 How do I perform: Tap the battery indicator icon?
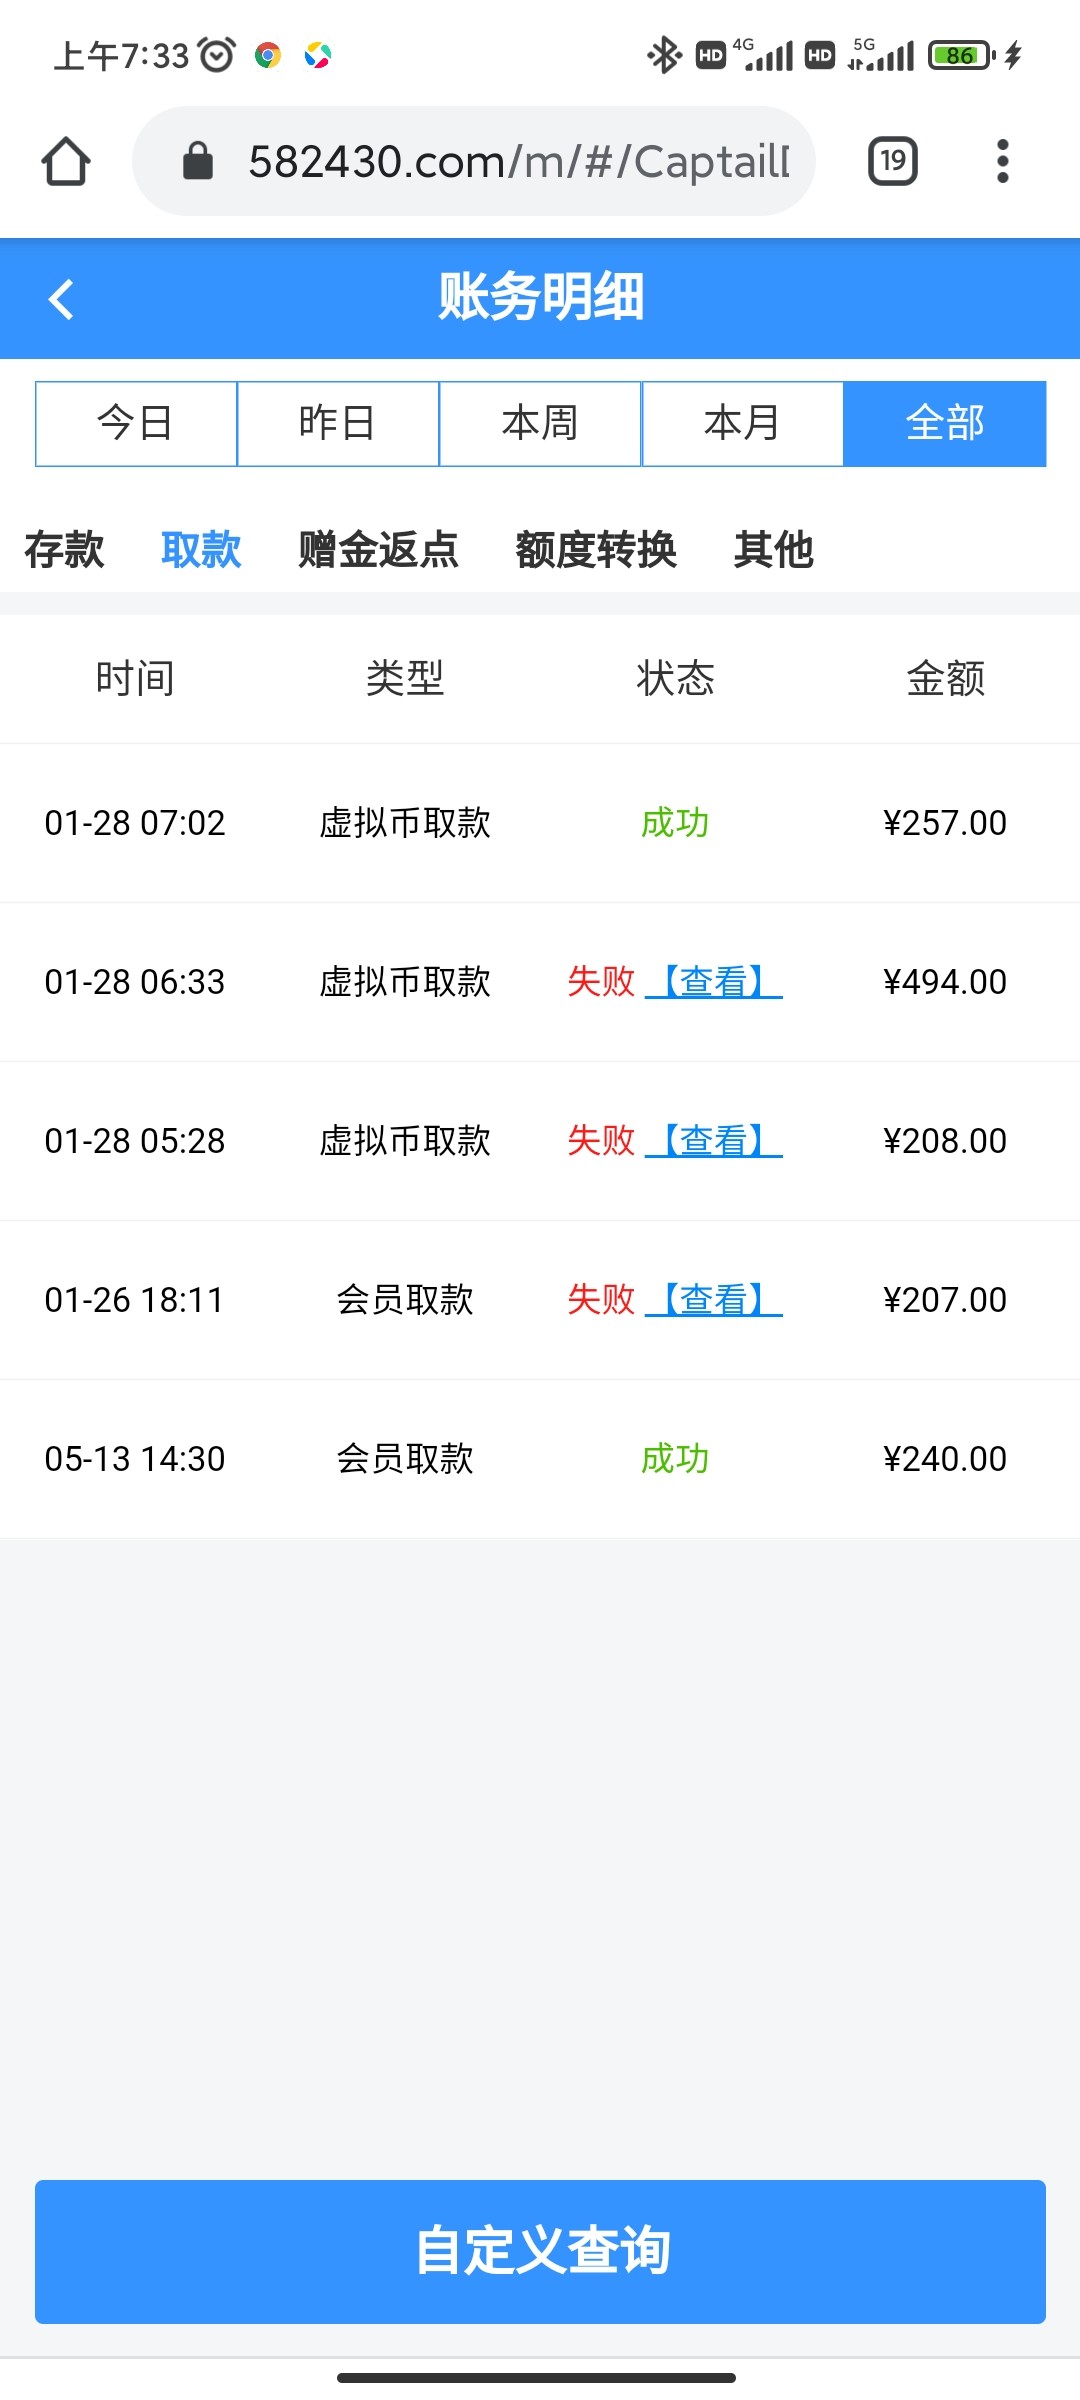point(961,55)
